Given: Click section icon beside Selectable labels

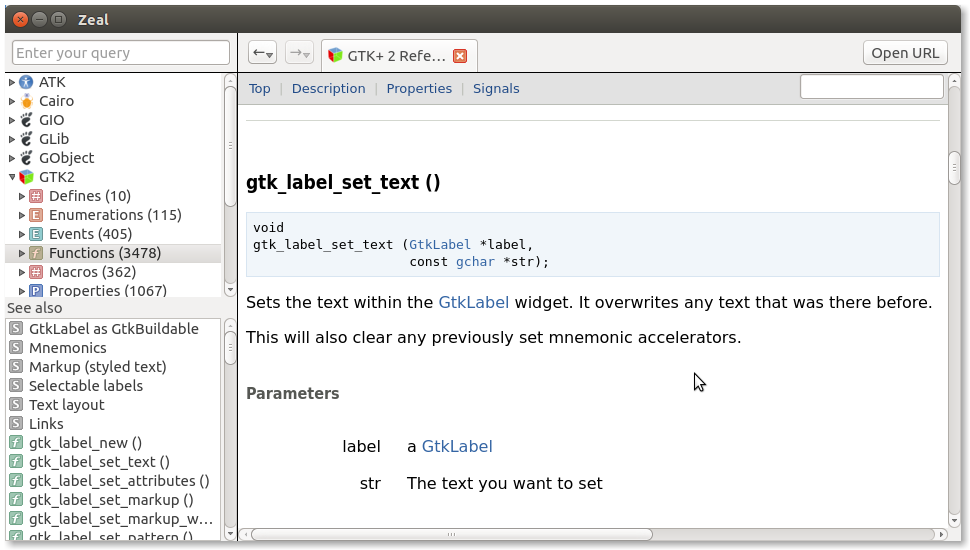Looking at the screenshot, I should pyautogui.click(x=17, y=385).
